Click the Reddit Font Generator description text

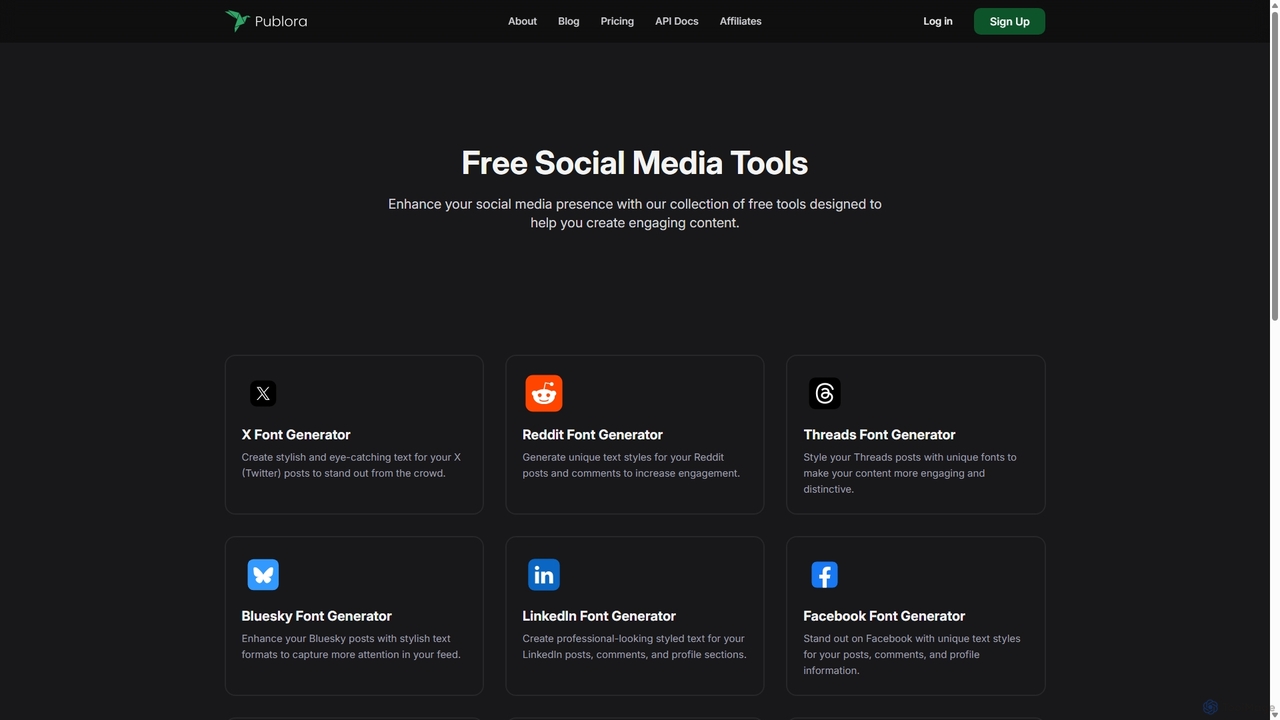[x=632, y=465]
